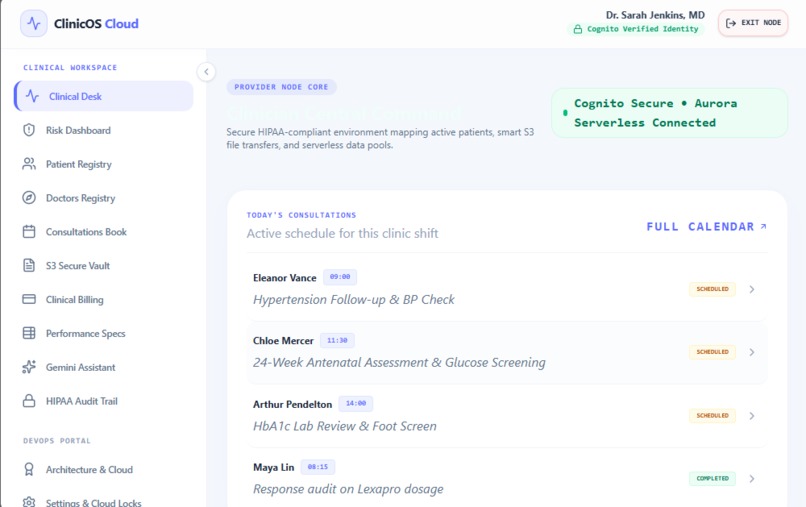Click the Cognito Verified Identity badge
The height and width of the screenshot is (507, 806).
coord(635,29)
